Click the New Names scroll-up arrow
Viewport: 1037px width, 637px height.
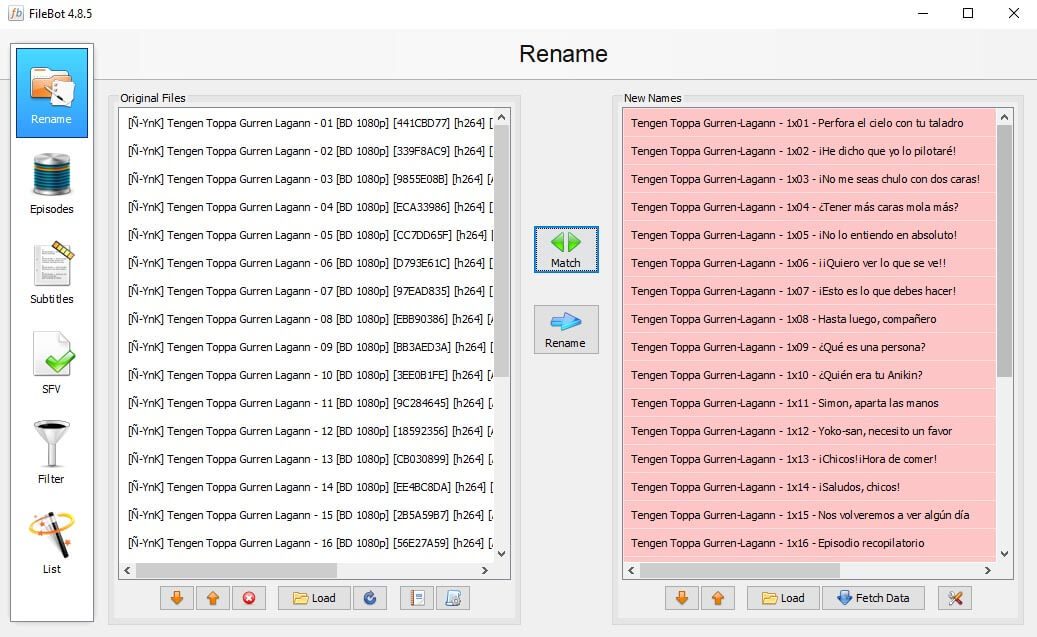click(x=1005, y=118)
